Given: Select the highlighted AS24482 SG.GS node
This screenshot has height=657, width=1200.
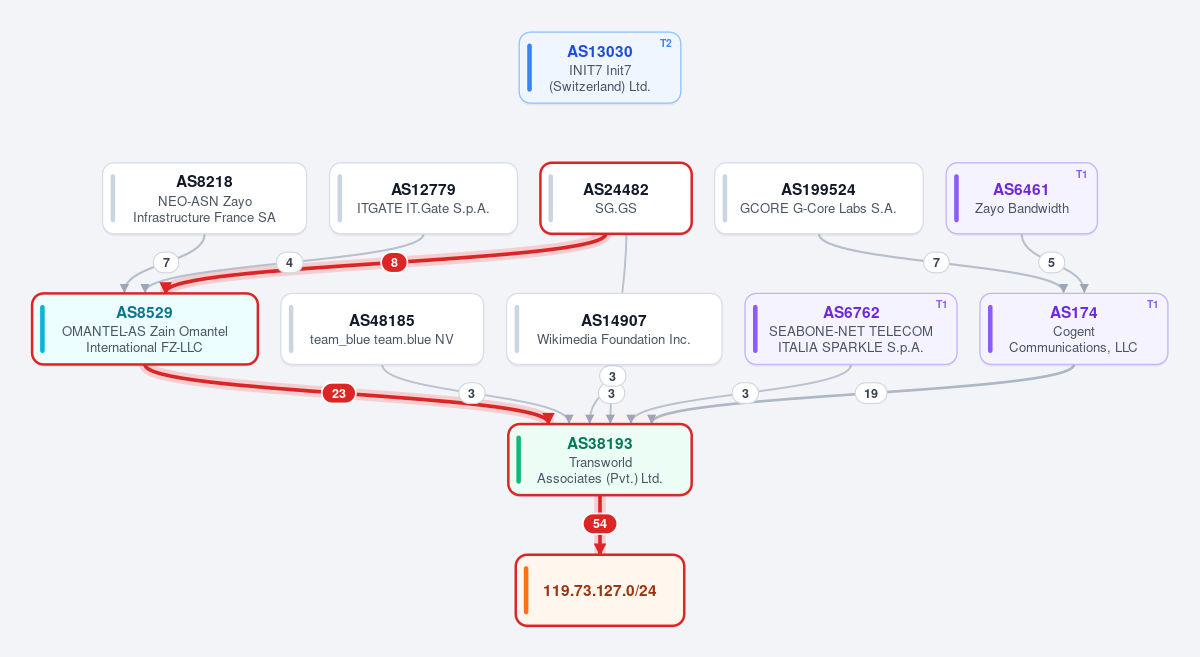Looking at the screenshot, I should pyautogui.click(x=616, y=198).
